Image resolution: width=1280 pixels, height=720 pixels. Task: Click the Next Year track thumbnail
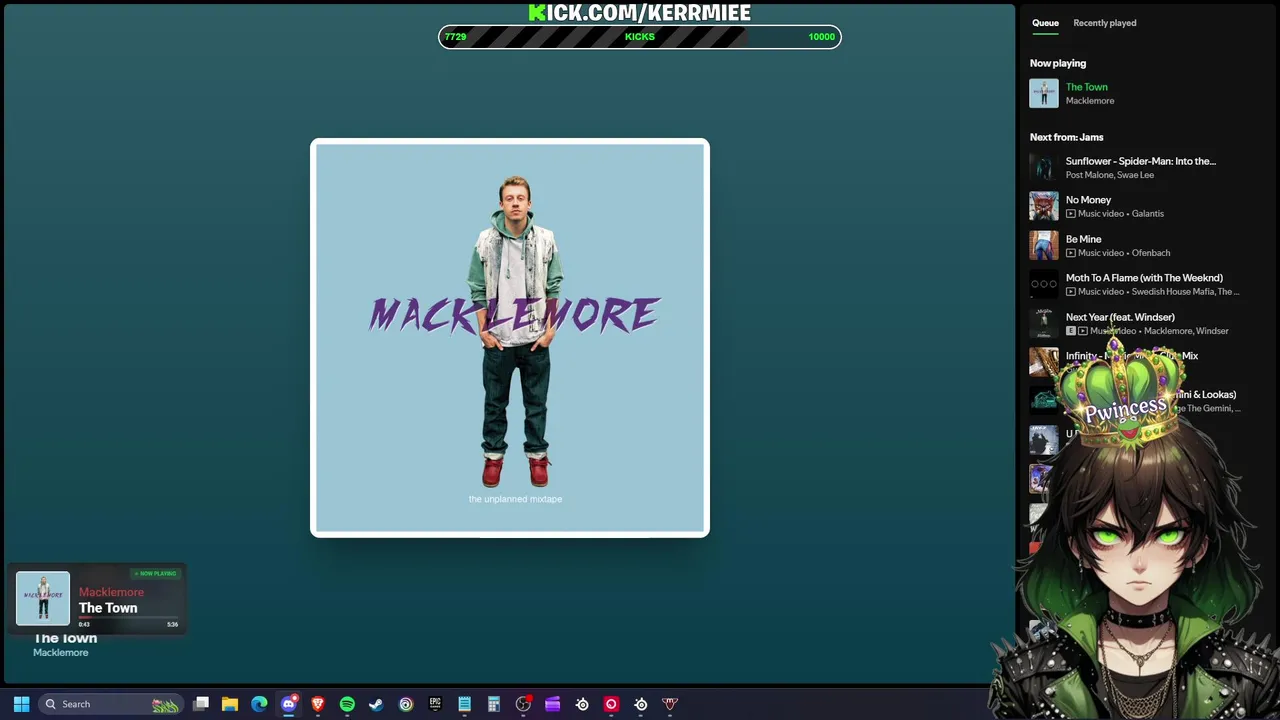1044,324
